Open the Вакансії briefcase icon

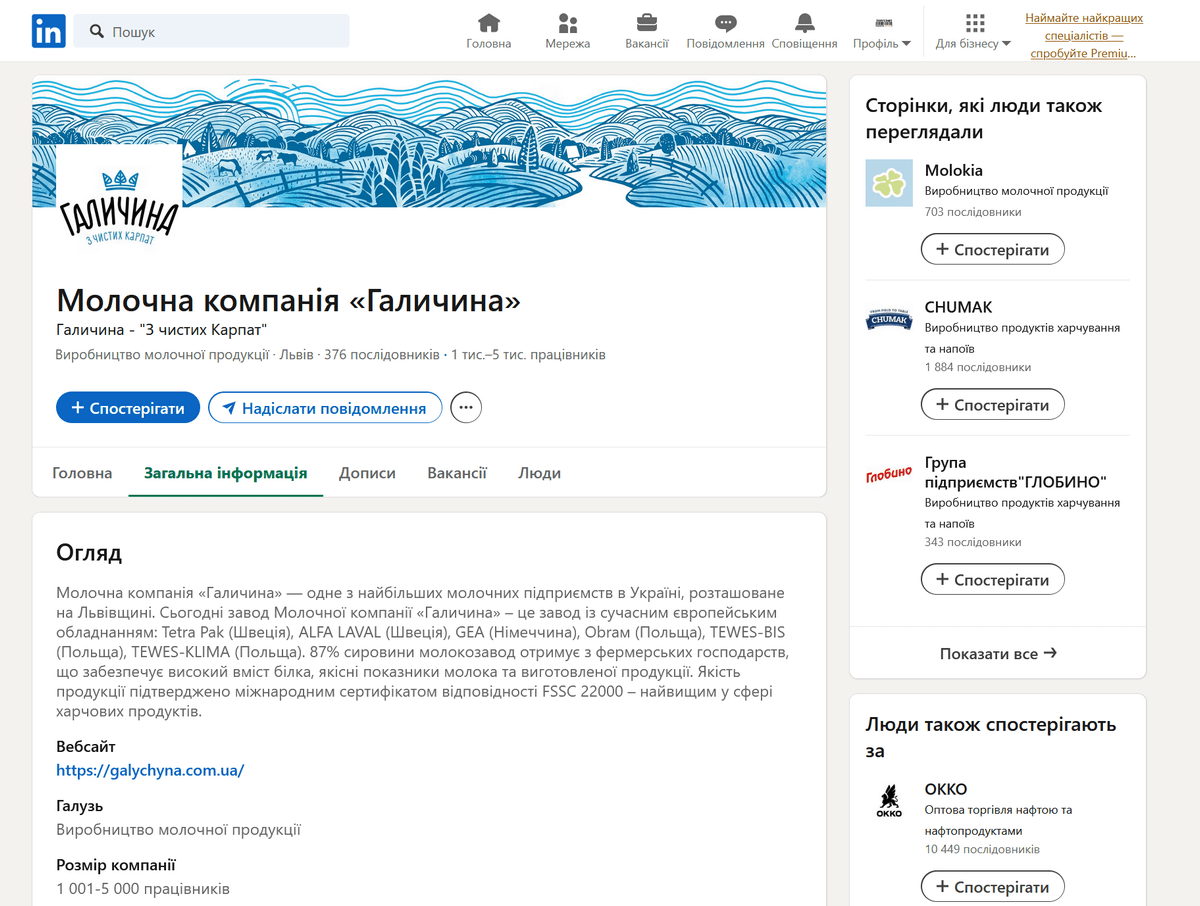(646, 22)
